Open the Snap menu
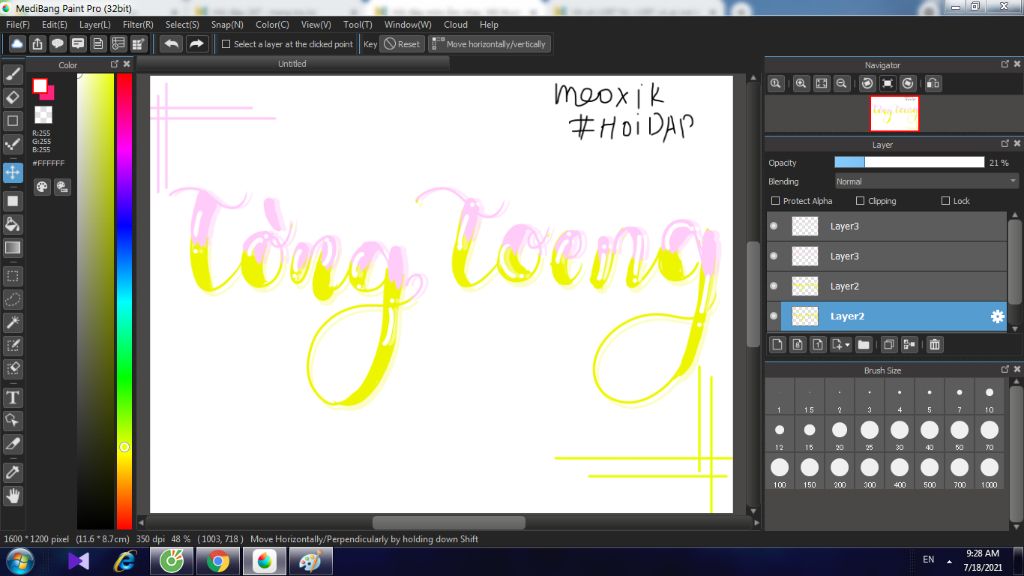The height and width of the screenshot is (576, 1024). coord(227,25)
